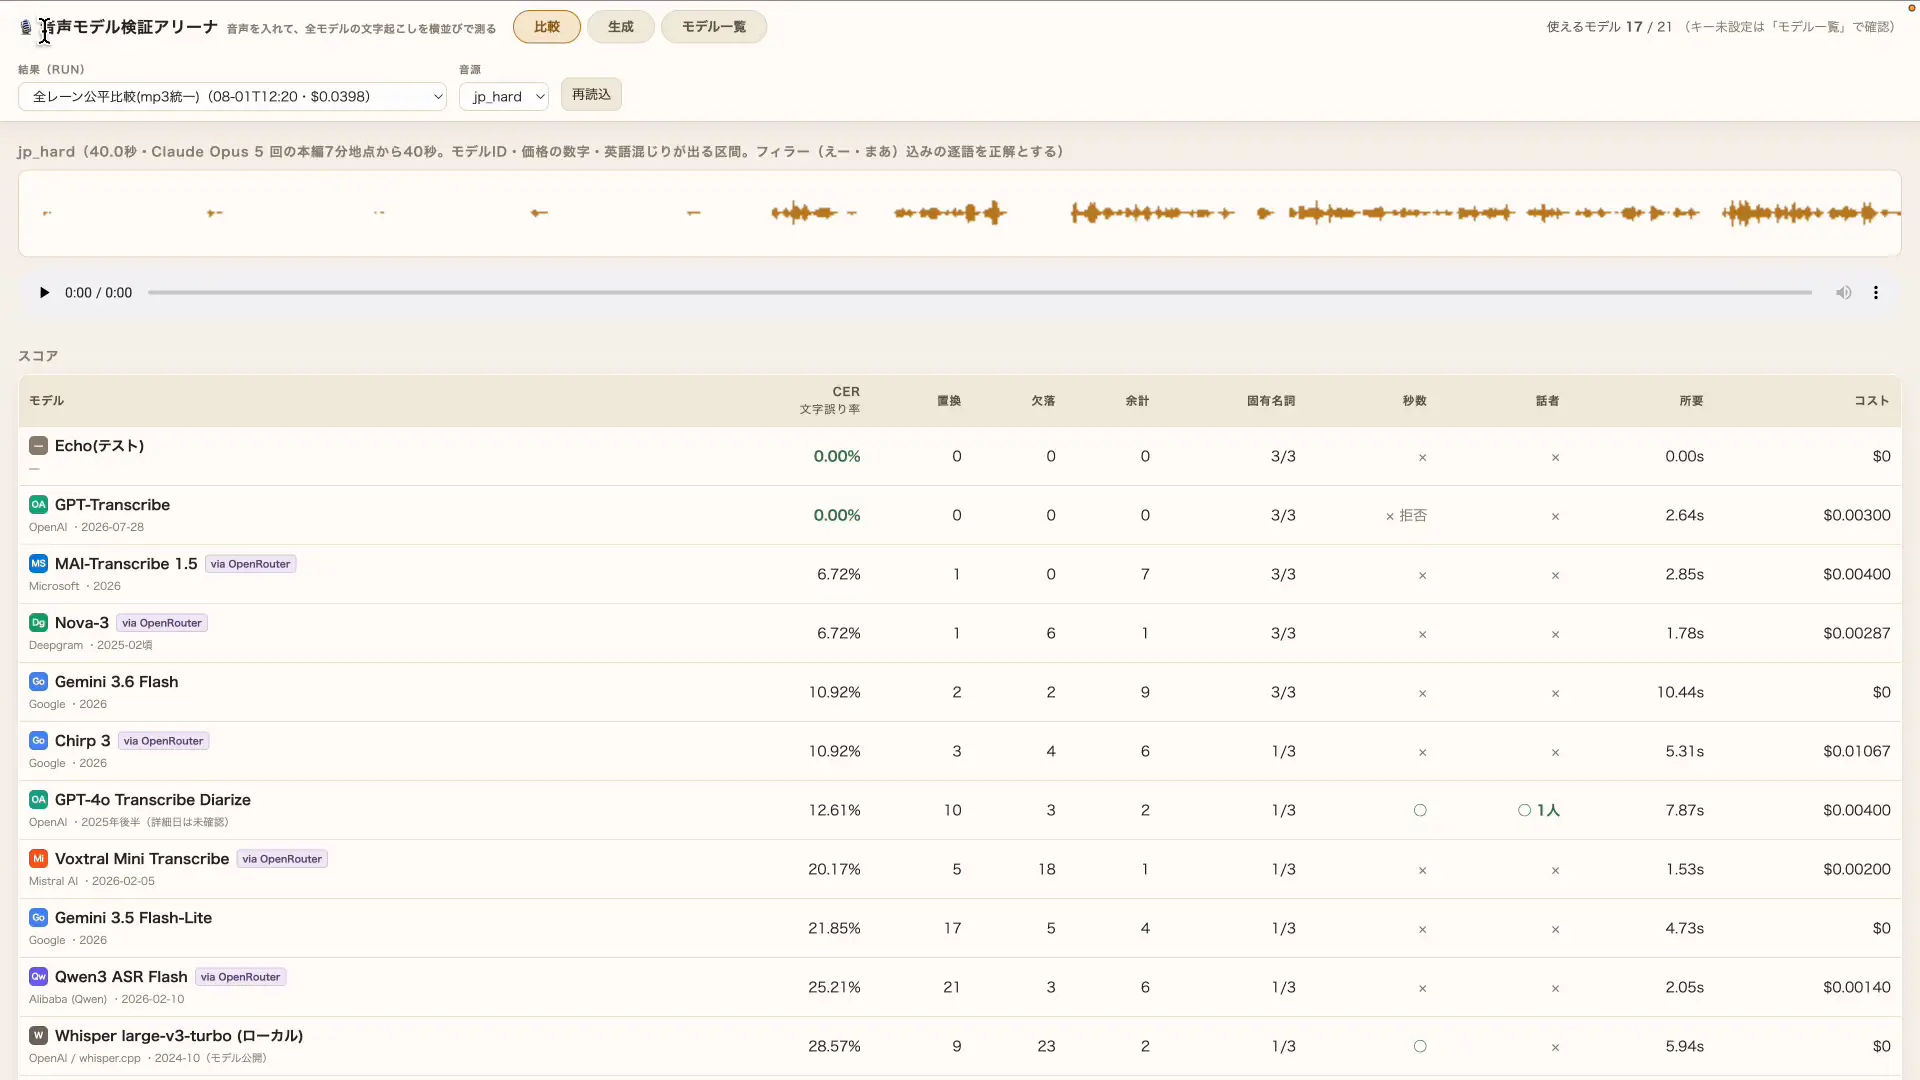
Task: Click the via OpenRouter badge on Chirp 3
Action: (164, 741)
